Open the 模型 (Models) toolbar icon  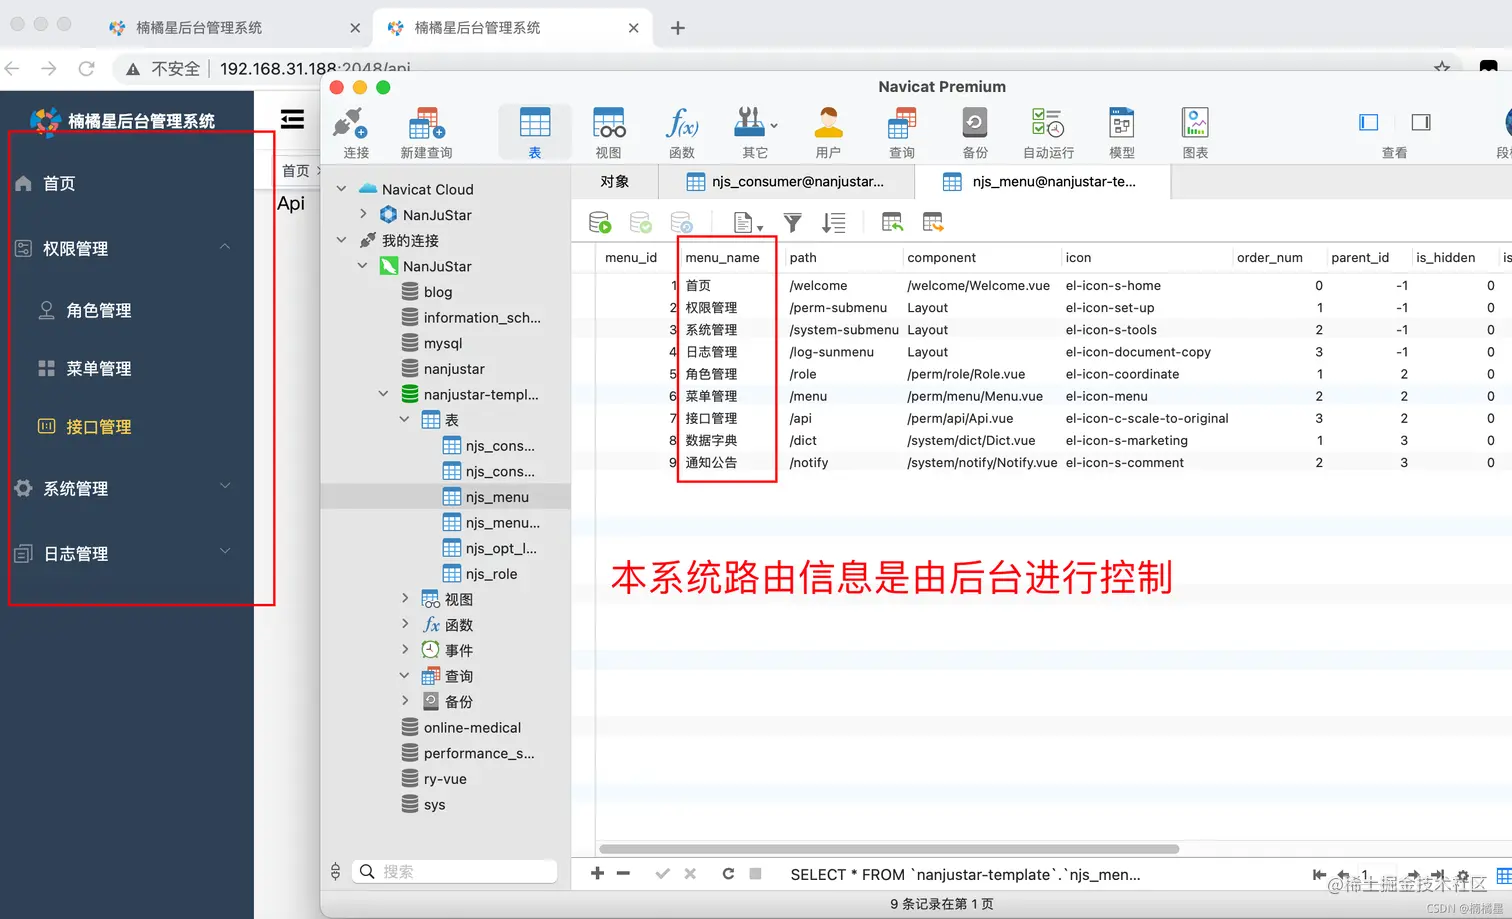point(1121,130)
